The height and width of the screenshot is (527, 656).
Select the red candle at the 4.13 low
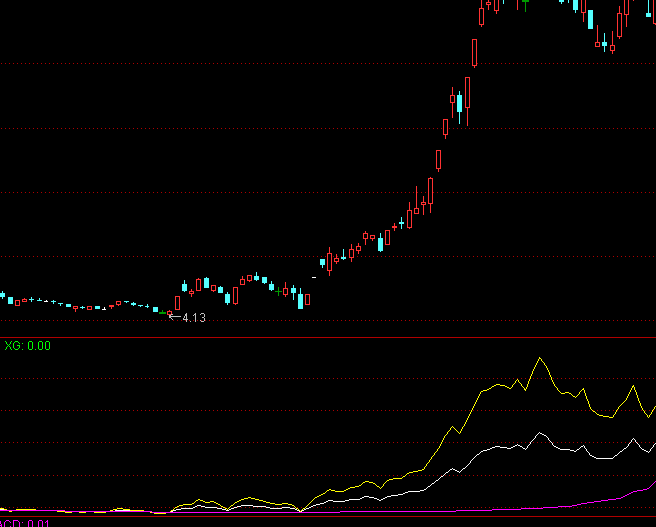coord(169,314)
